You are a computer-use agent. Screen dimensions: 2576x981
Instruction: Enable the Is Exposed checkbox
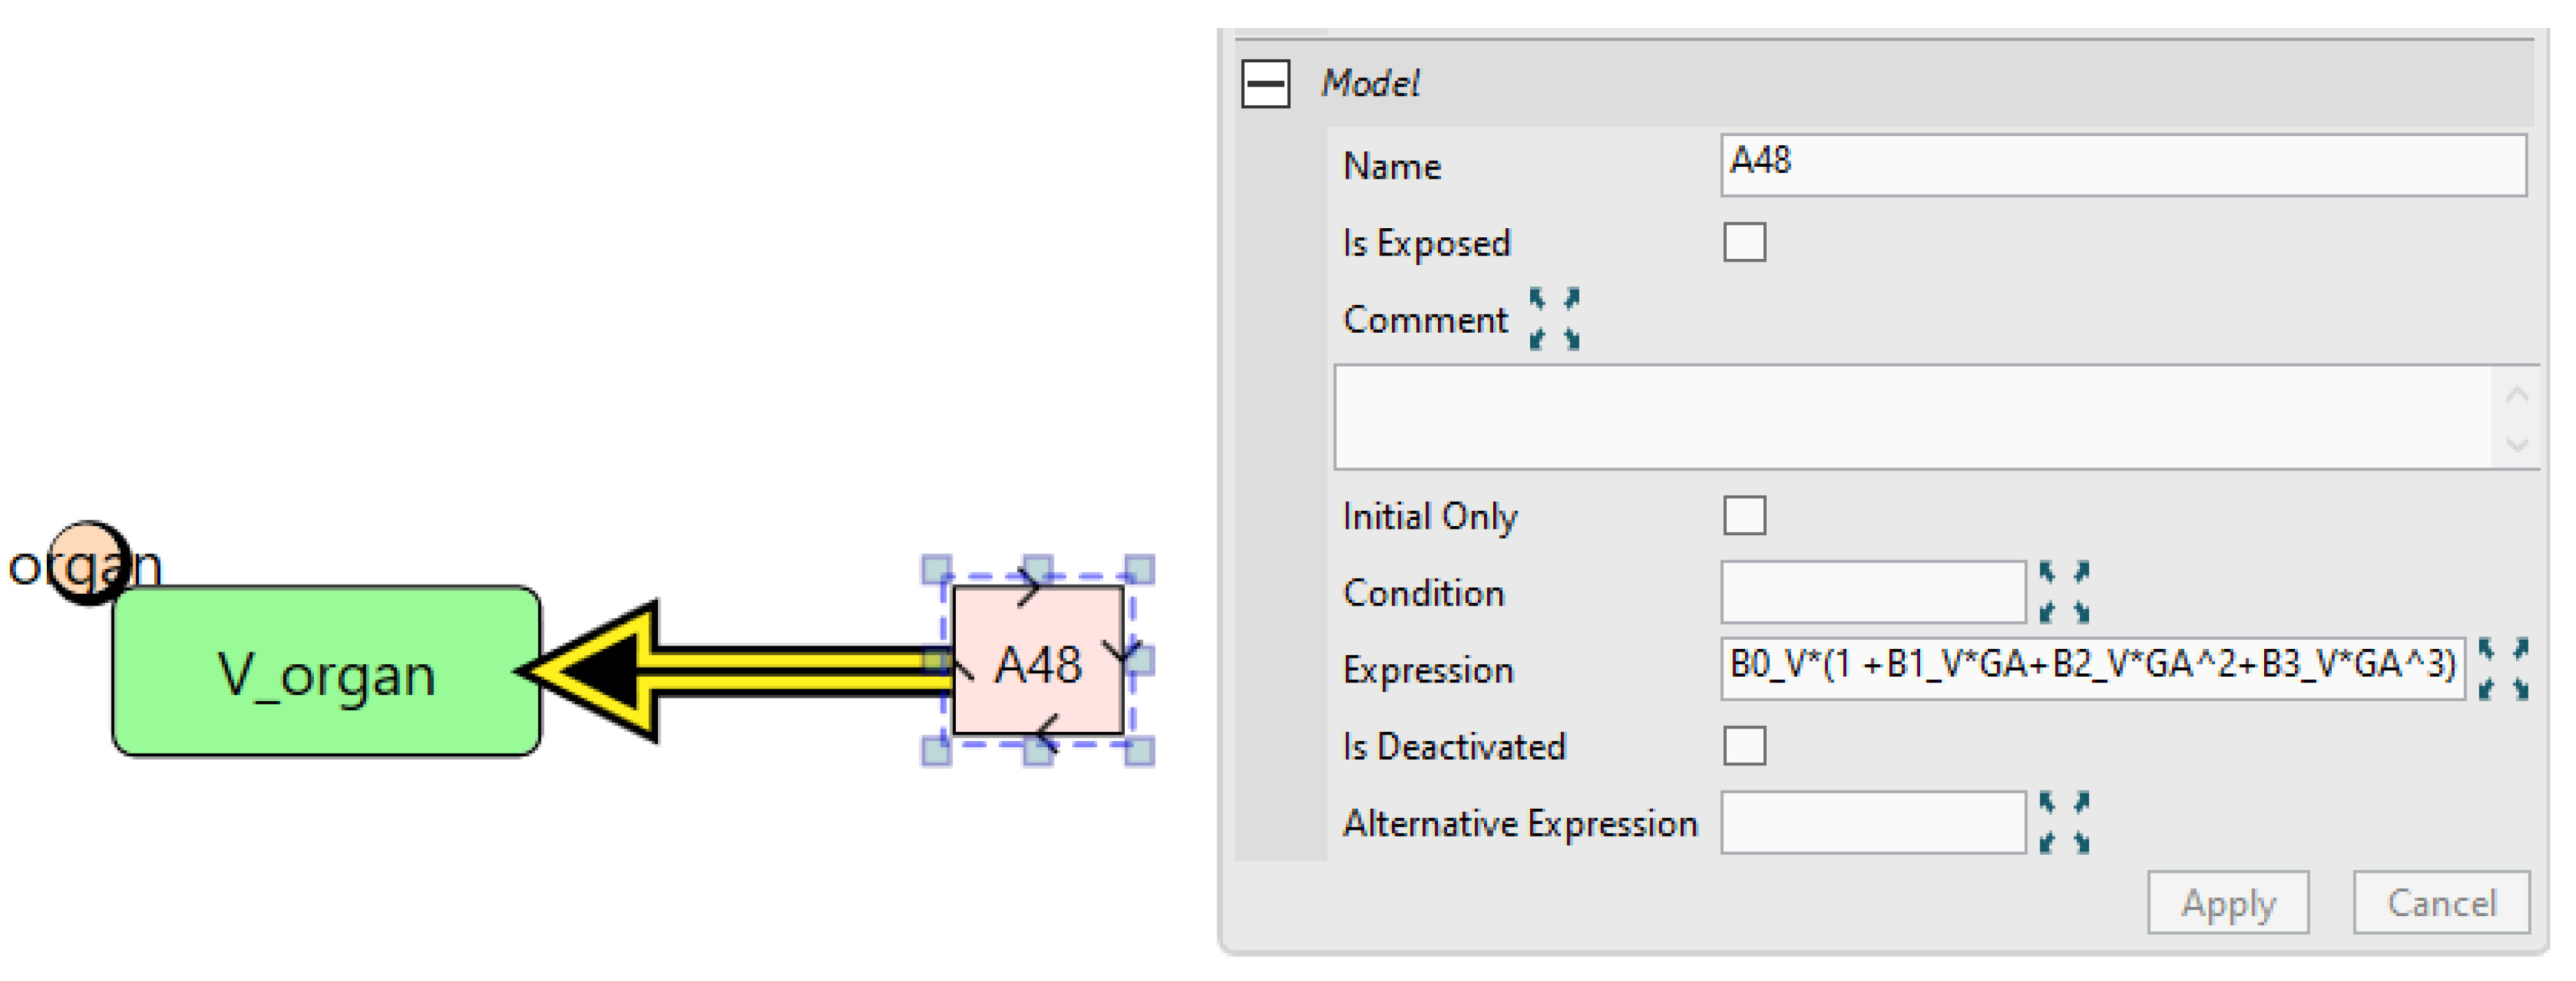1744,242
